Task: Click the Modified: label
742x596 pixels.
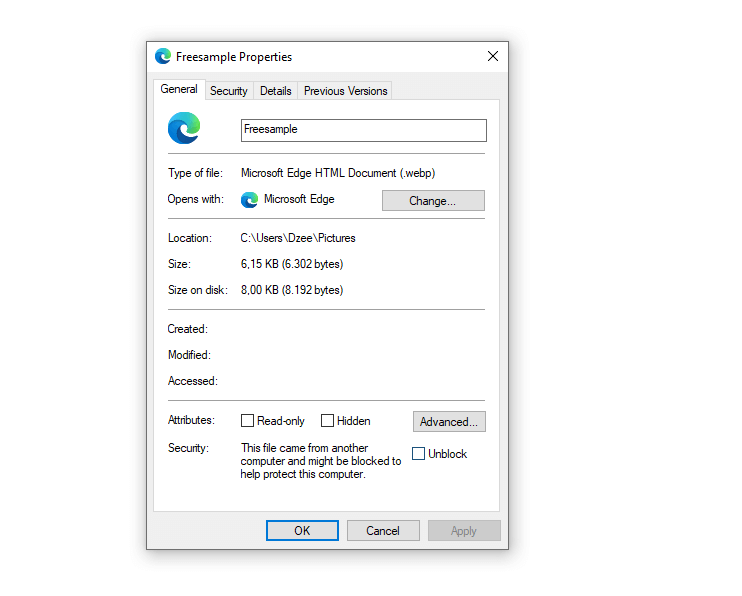Action: [x=189, y=355]
